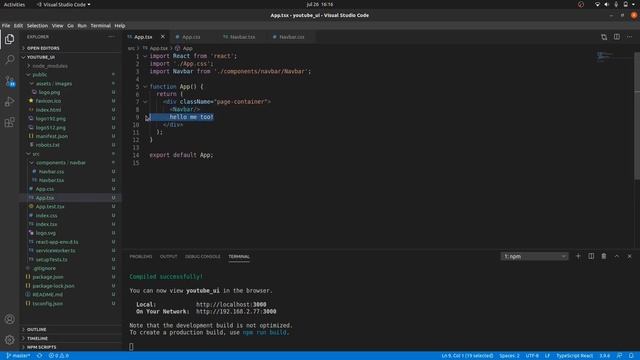Switch to the App.css editor tab

pyautogui.click(x=191, y=37)
